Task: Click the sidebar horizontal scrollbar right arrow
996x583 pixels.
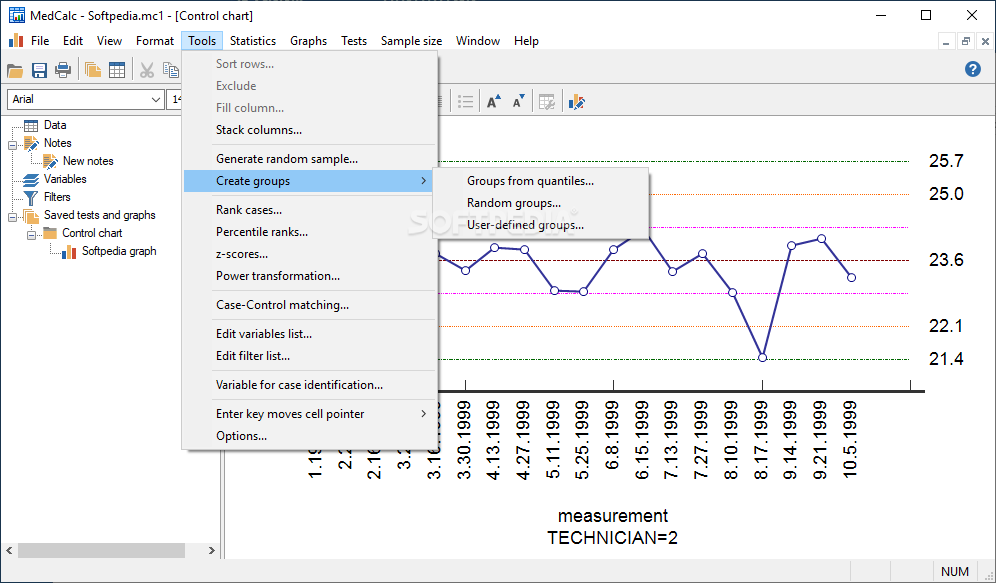Action: [212, 551]
